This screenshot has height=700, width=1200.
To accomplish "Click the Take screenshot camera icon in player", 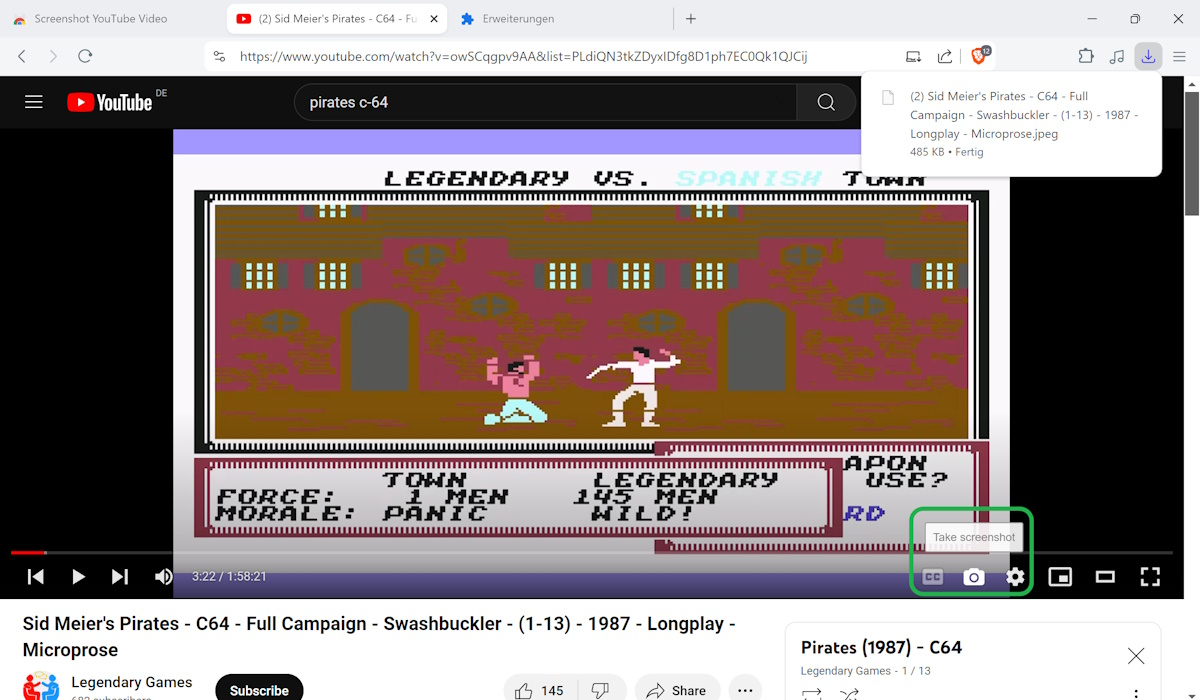I will point(973,577).
